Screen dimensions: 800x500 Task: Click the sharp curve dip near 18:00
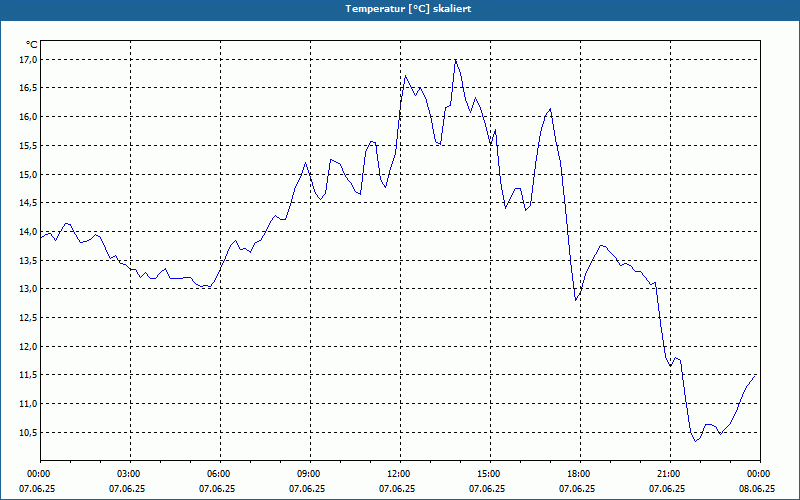576,300
